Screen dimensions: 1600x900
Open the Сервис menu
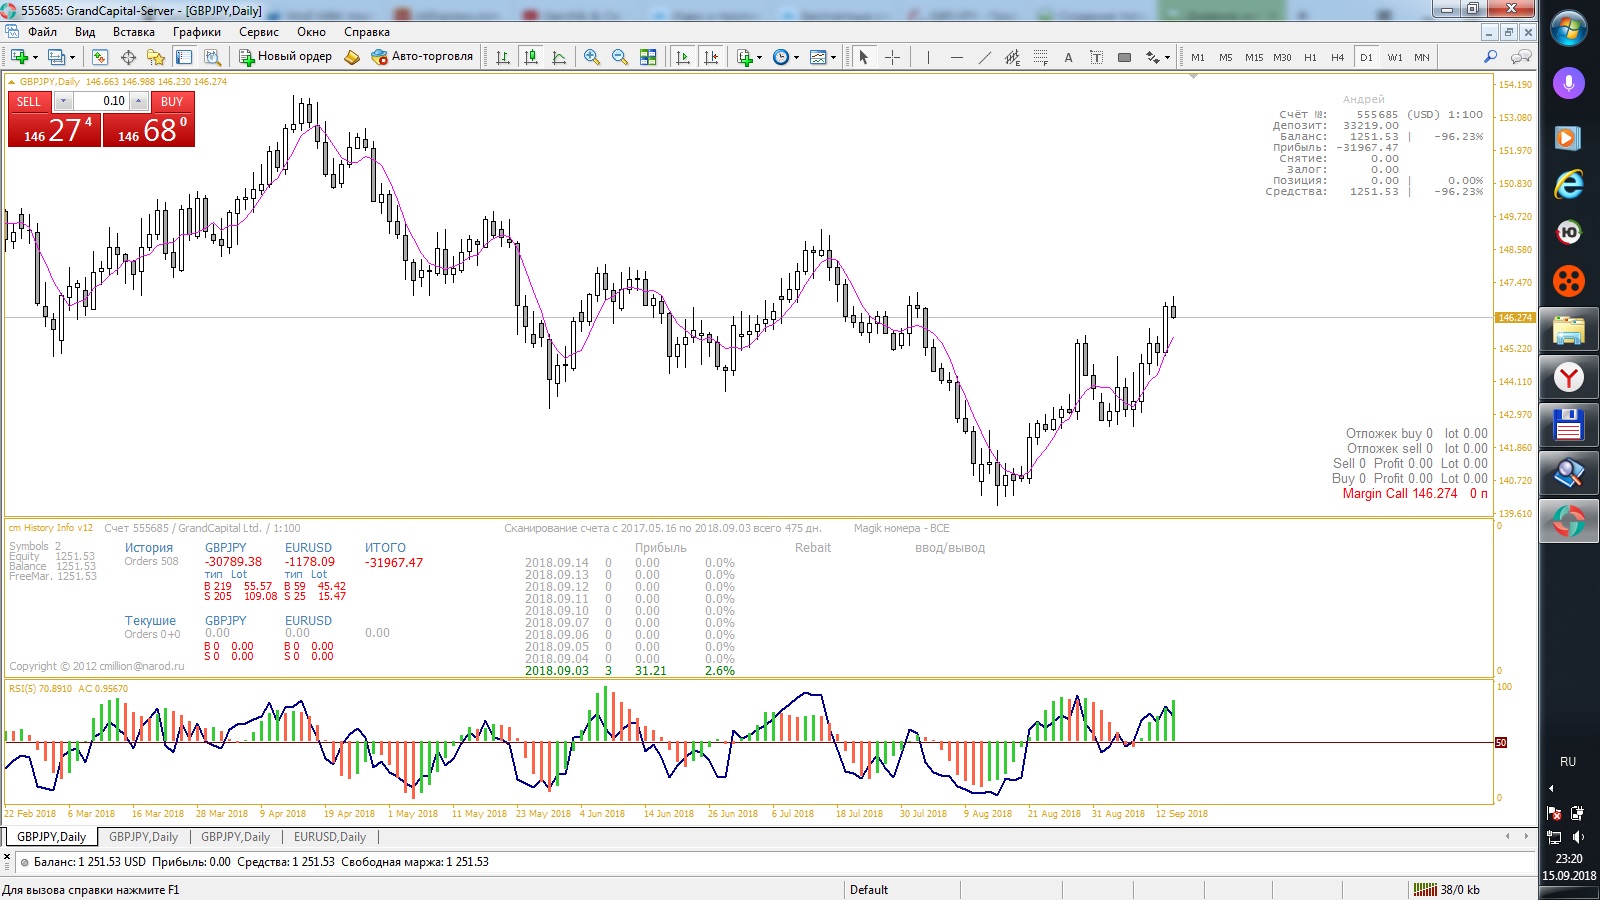(258, 32)
